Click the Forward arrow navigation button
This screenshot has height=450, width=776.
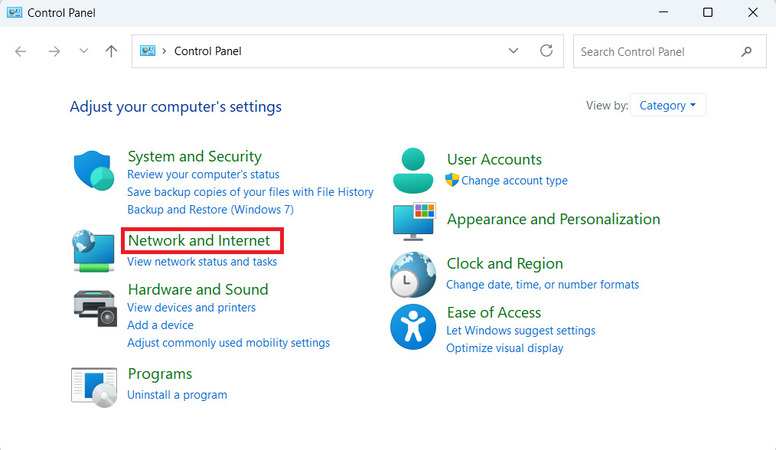click(x=54, y=51)
